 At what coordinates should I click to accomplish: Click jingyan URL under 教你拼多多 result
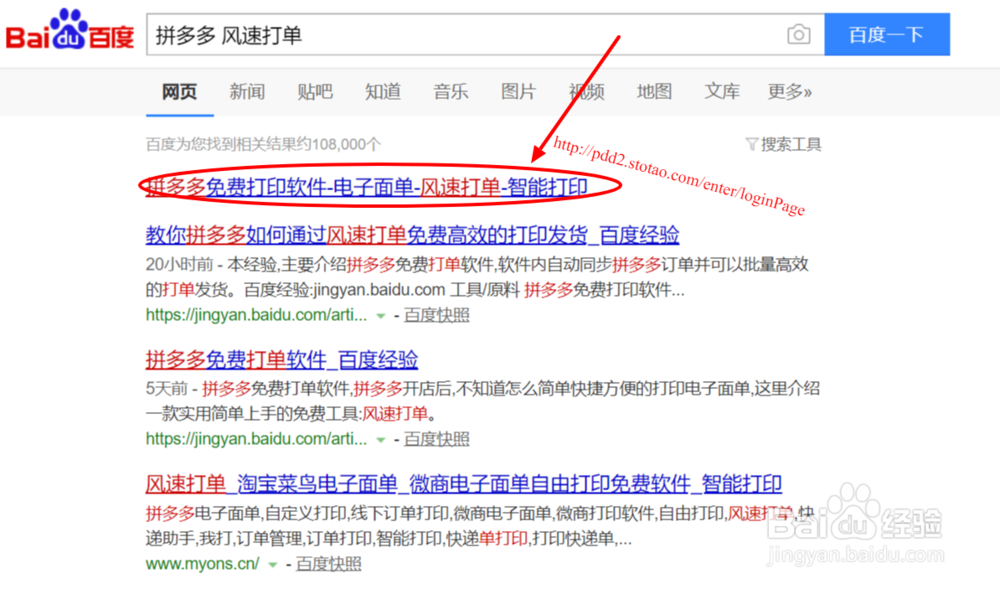256,315
